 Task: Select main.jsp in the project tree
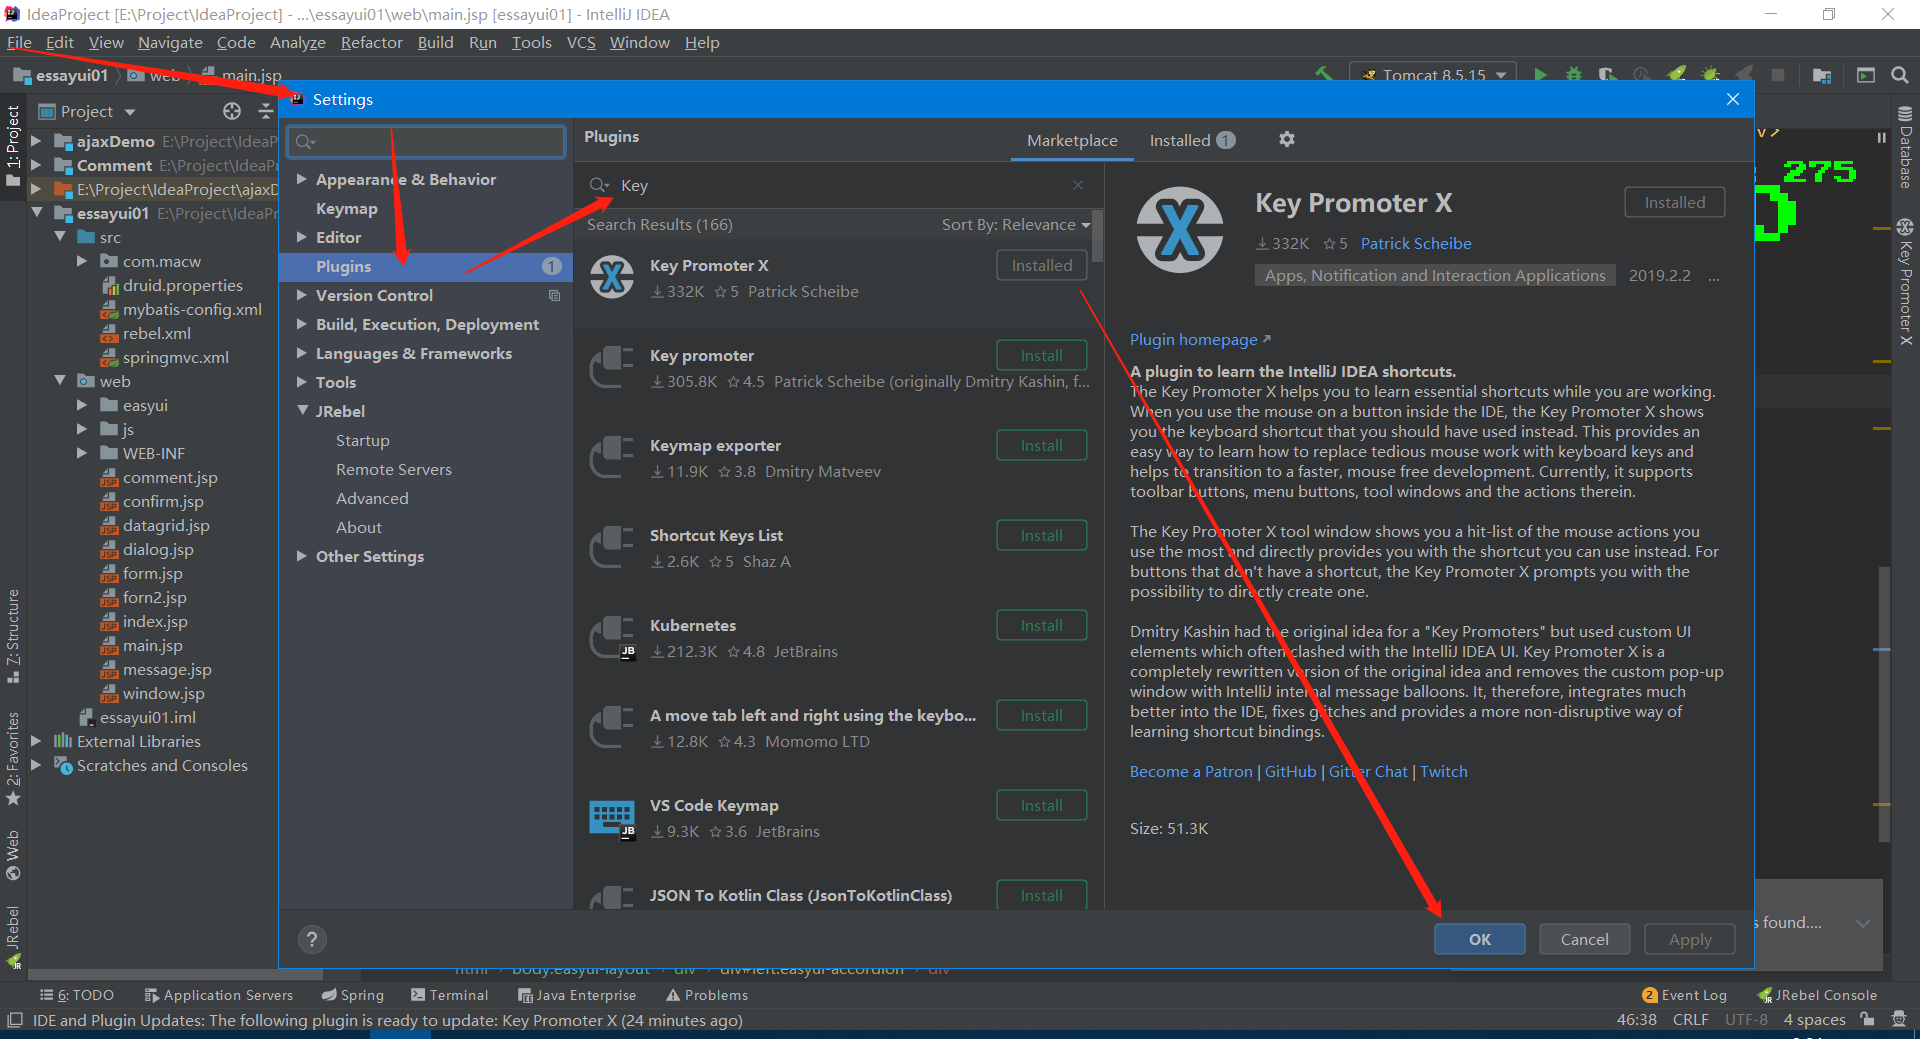point(152,645)
